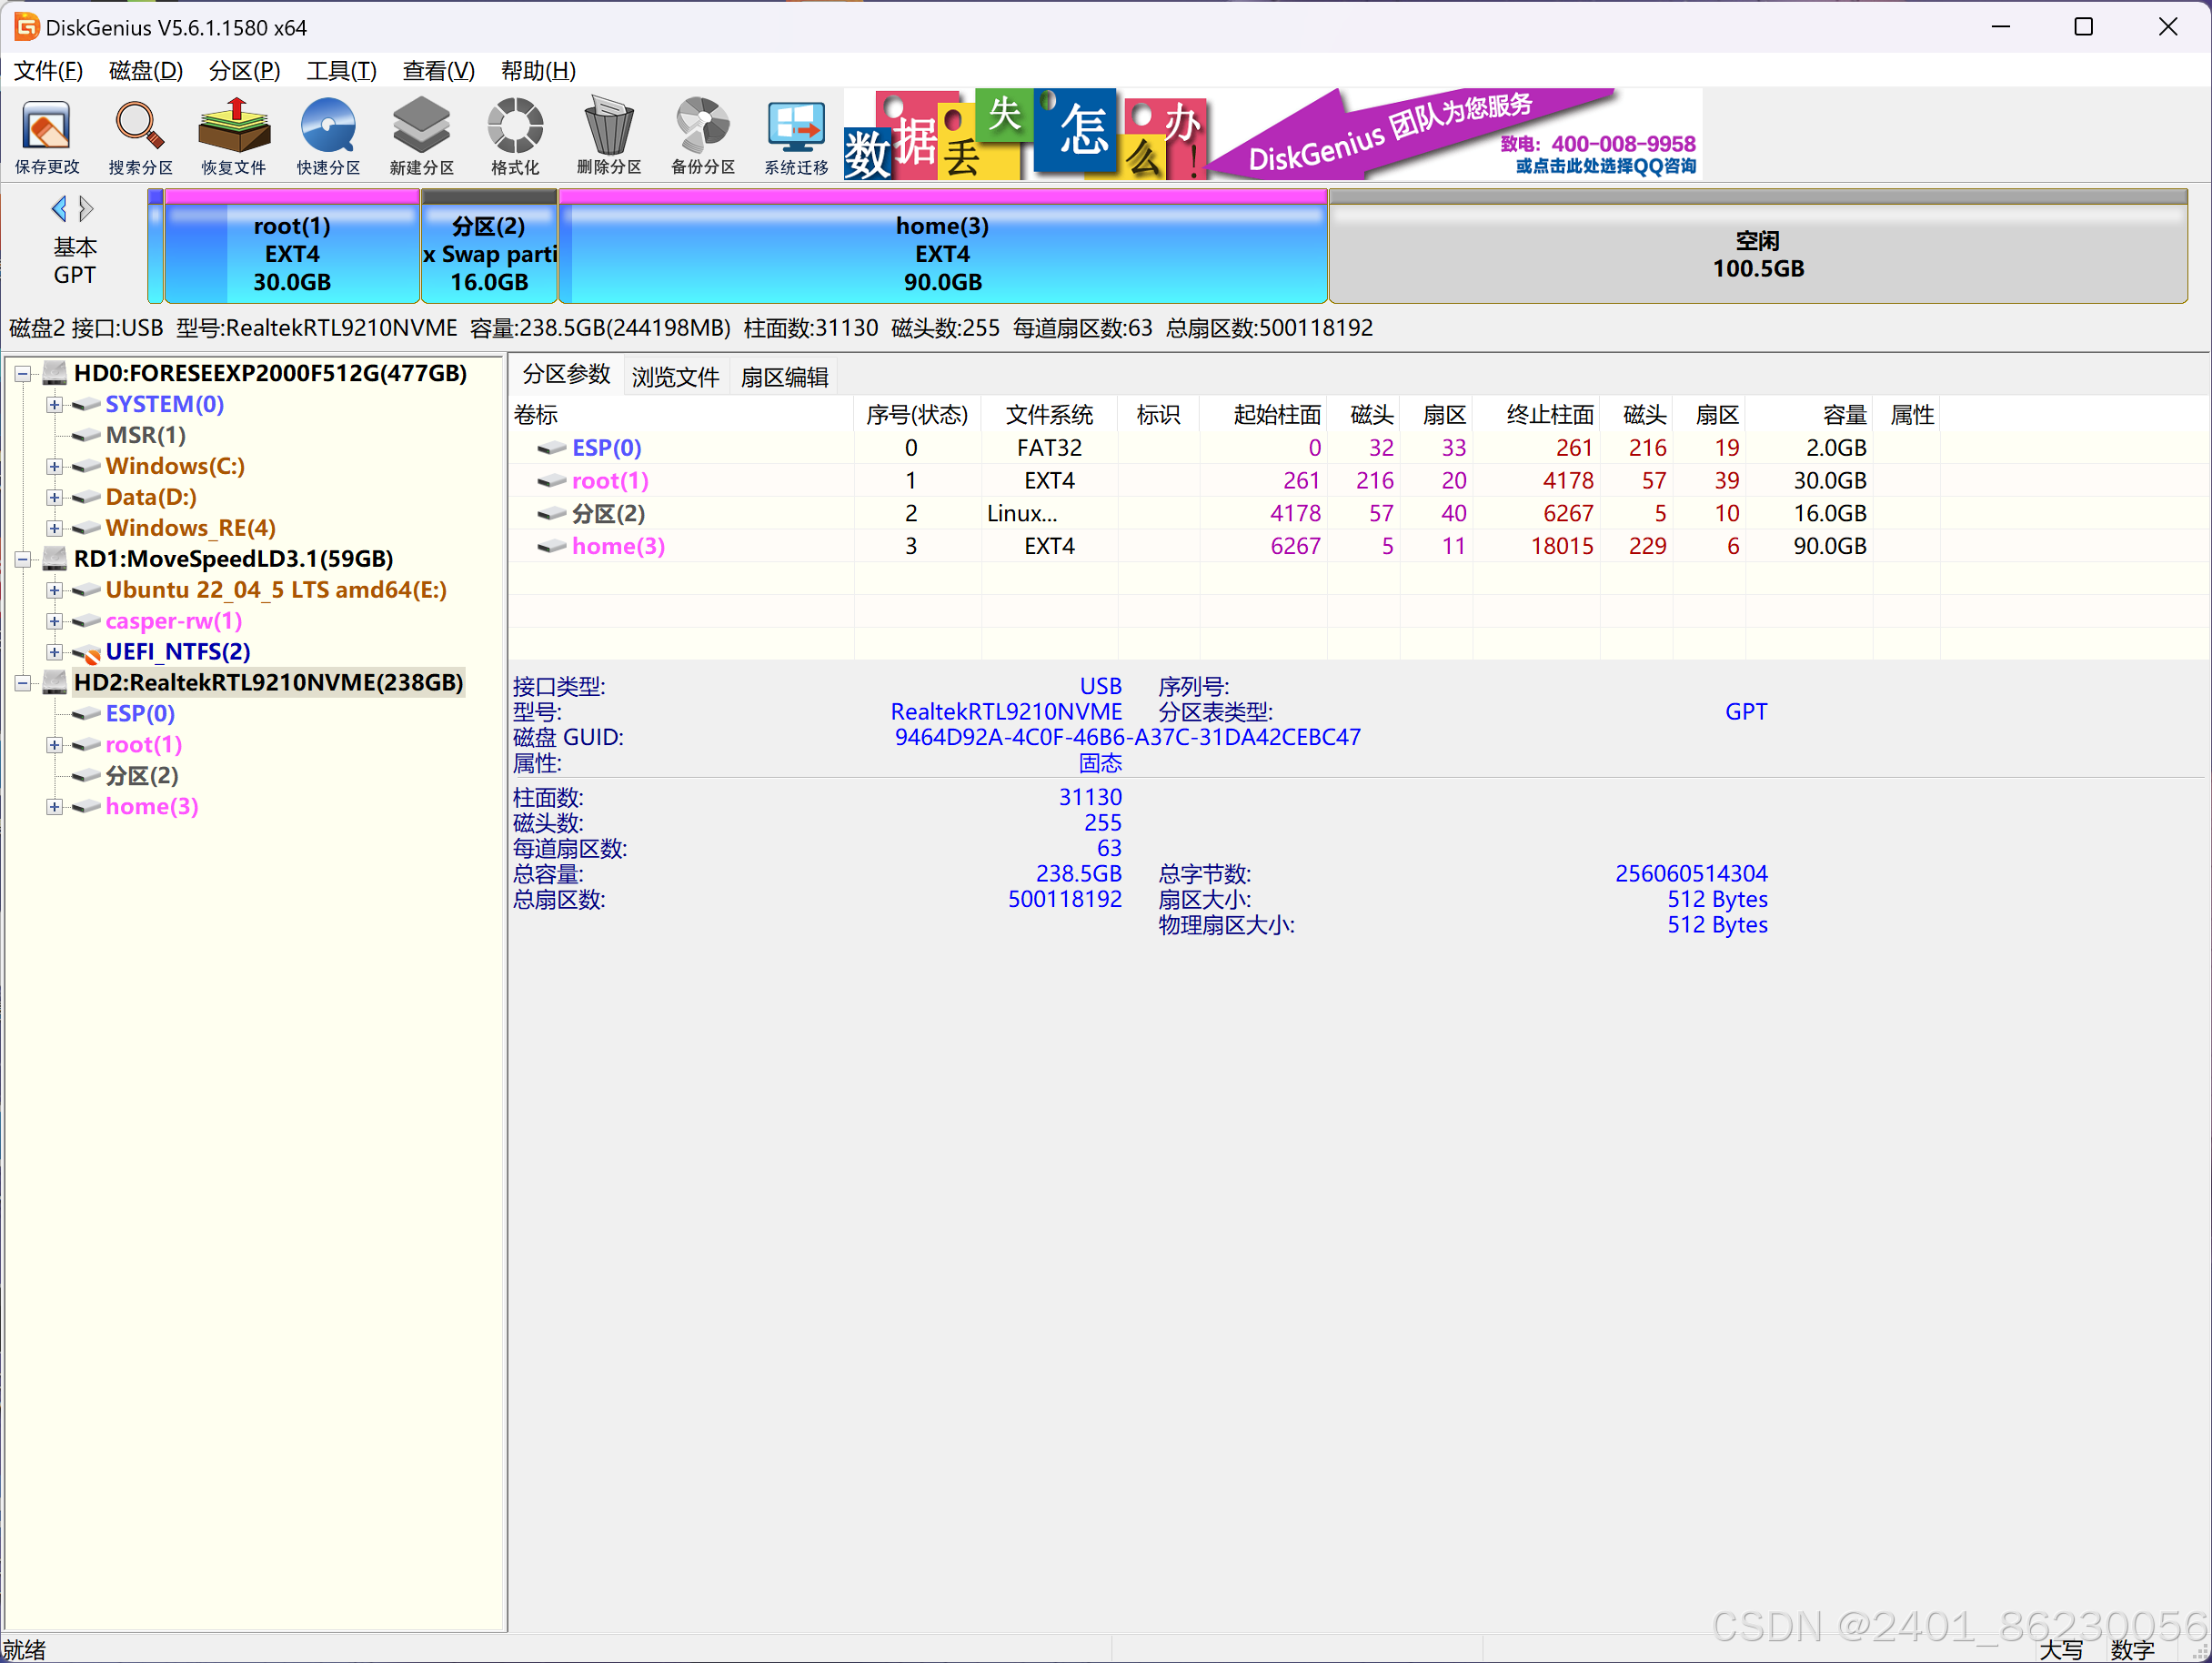Click the disk GUID value text

pos(1127,737)
